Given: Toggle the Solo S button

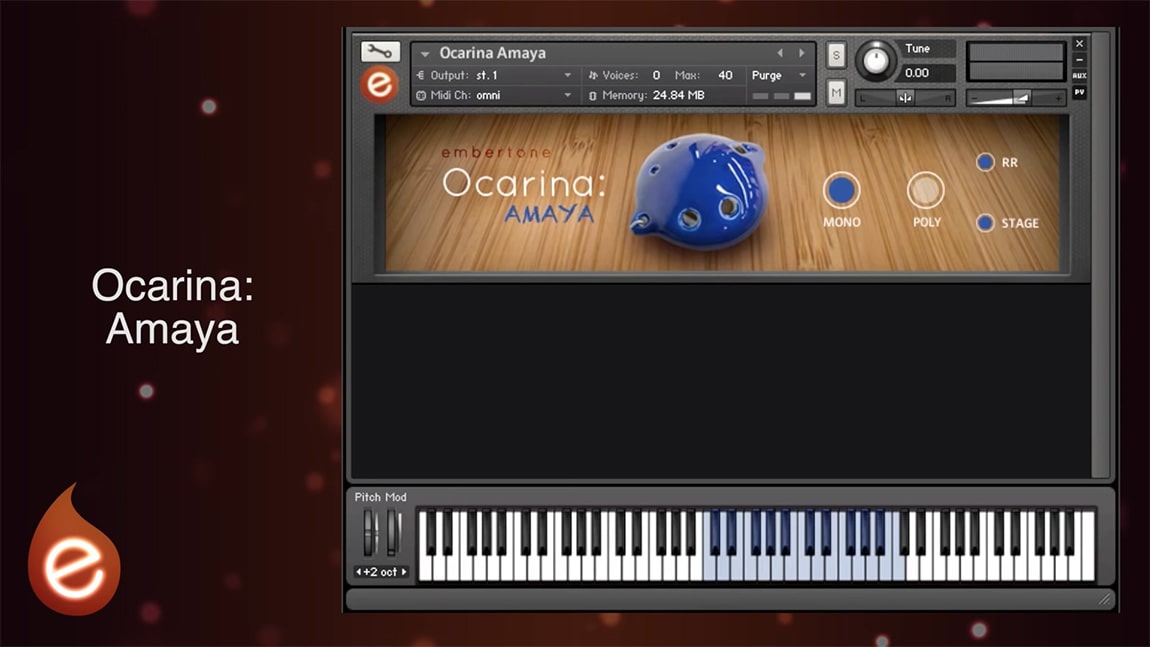Looking at the screenshot, I should click(x=836, y=55).
